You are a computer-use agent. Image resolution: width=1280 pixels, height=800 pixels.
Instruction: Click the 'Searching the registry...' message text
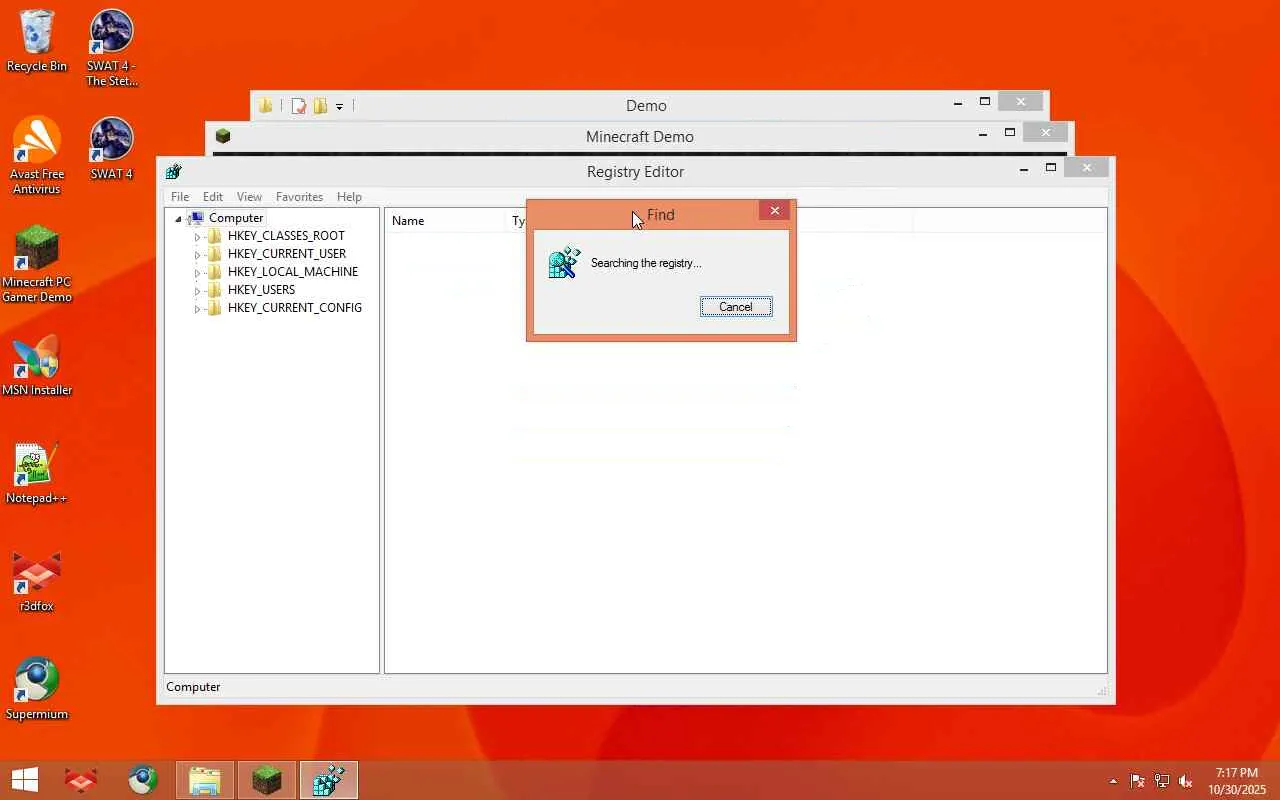(646, 263)
